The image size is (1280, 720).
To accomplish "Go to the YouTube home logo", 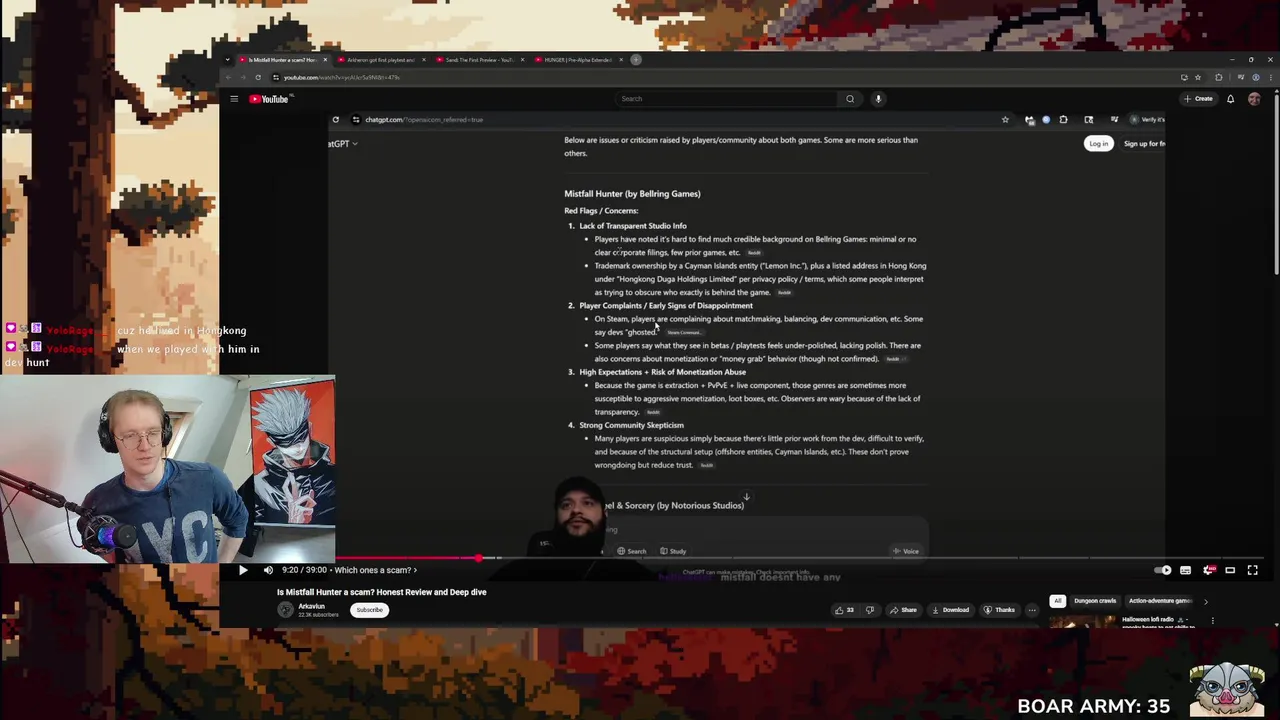I will [269, 99].
